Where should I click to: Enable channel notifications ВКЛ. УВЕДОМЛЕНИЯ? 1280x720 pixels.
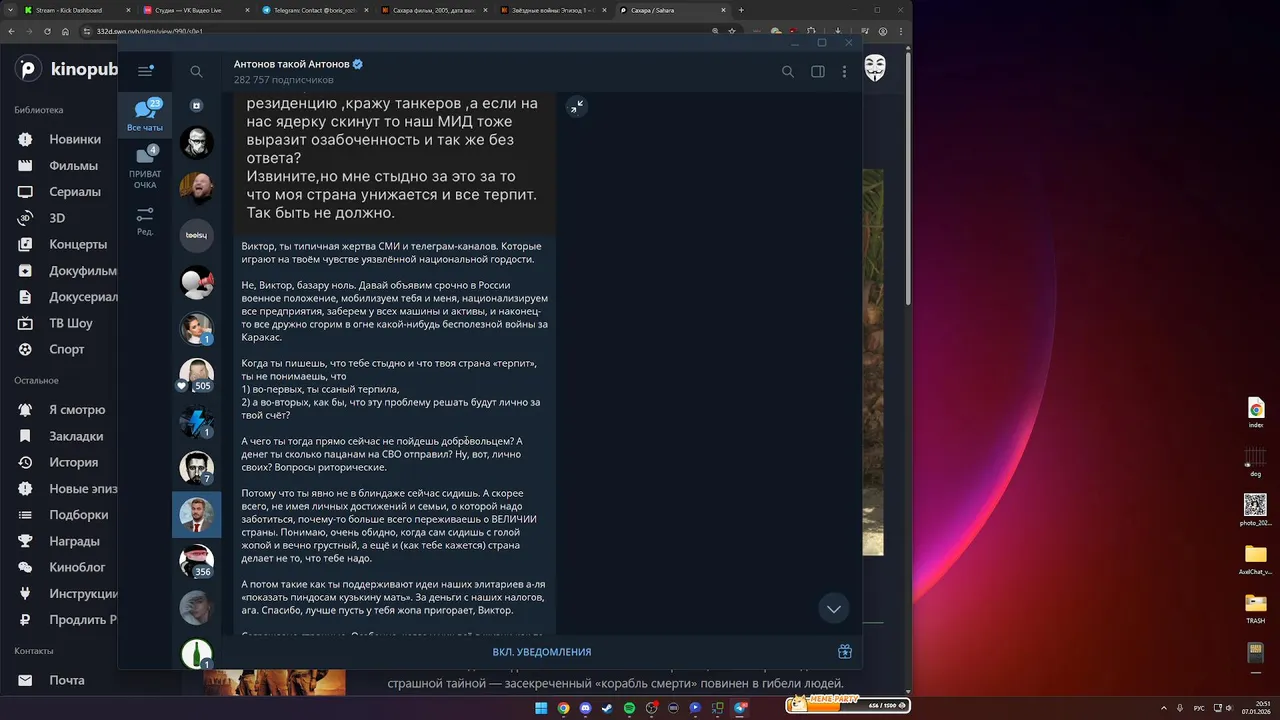point(542,652)
